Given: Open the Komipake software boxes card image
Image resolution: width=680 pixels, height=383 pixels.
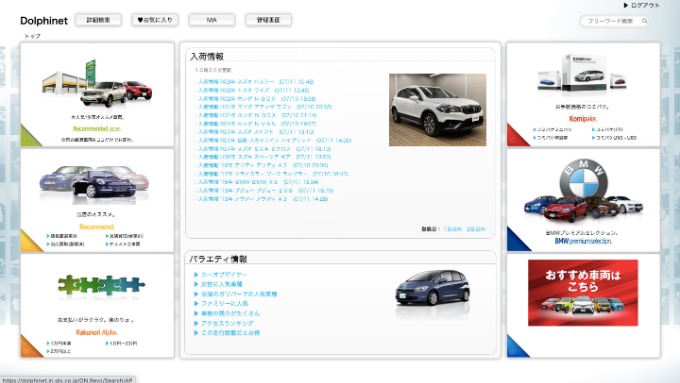Looking at the screenshot, I should 583,75.
